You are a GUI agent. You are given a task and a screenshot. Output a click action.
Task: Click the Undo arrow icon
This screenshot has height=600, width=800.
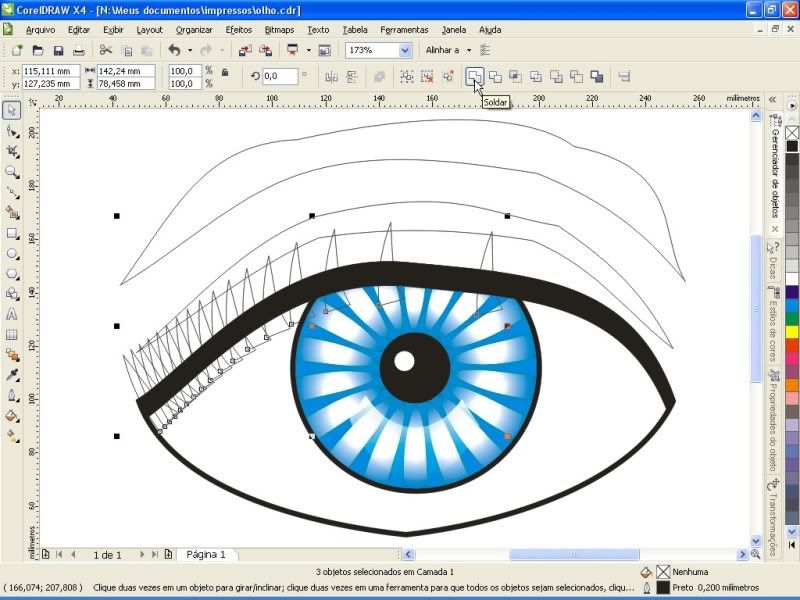tap(174, 50)
